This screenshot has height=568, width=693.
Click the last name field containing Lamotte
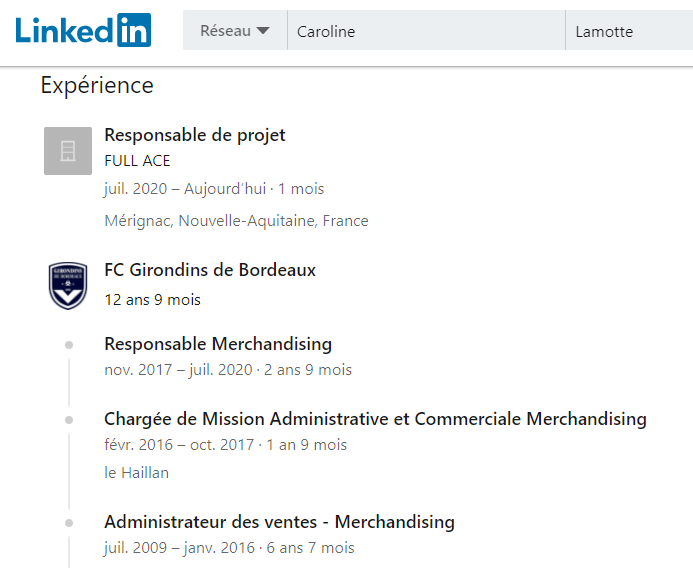pyautogui.click(x=628, y=31)
